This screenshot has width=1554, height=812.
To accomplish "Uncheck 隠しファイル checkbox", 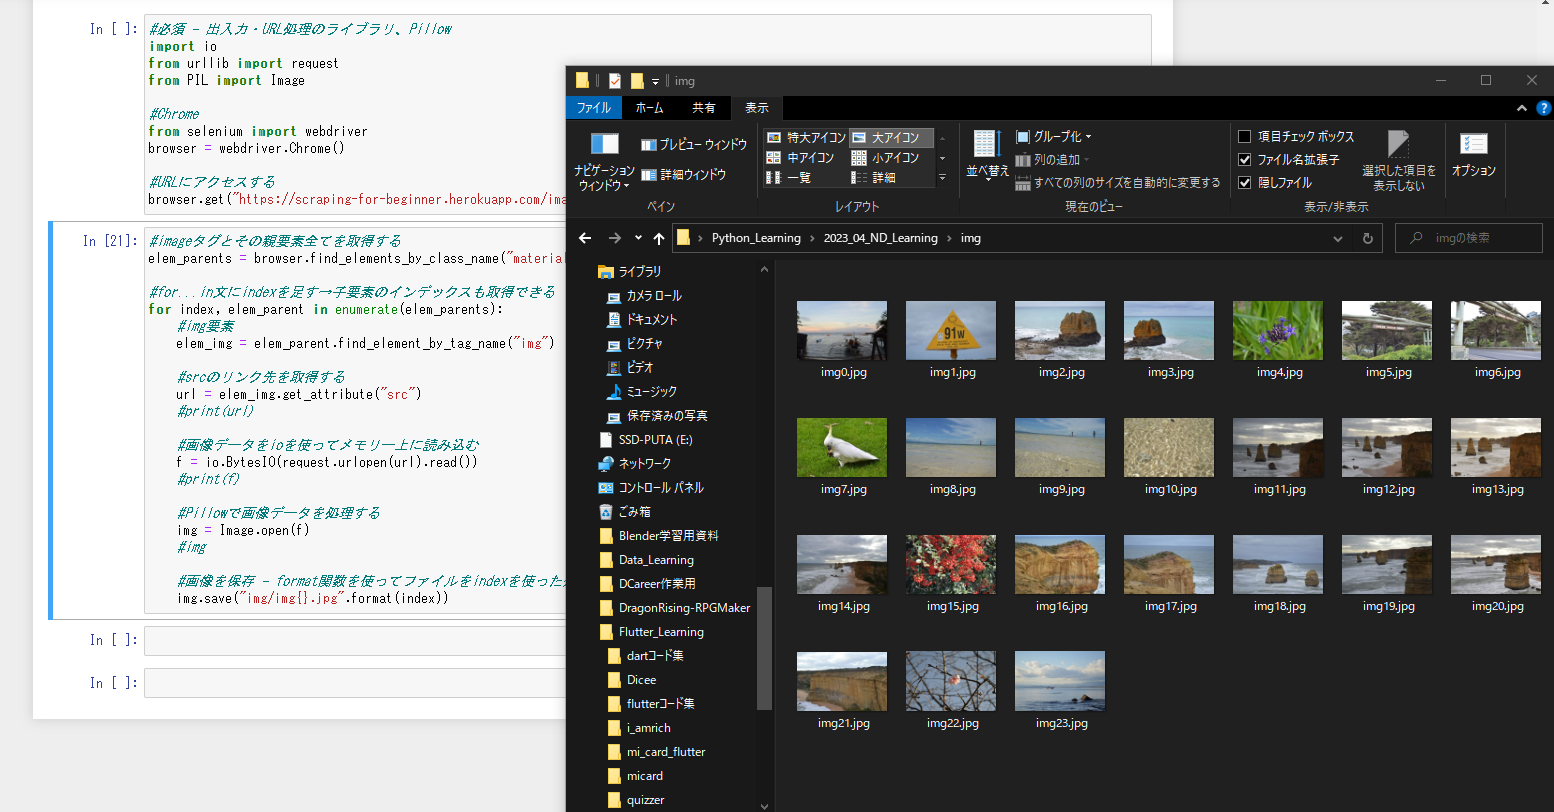I will tap(1245, 183).
